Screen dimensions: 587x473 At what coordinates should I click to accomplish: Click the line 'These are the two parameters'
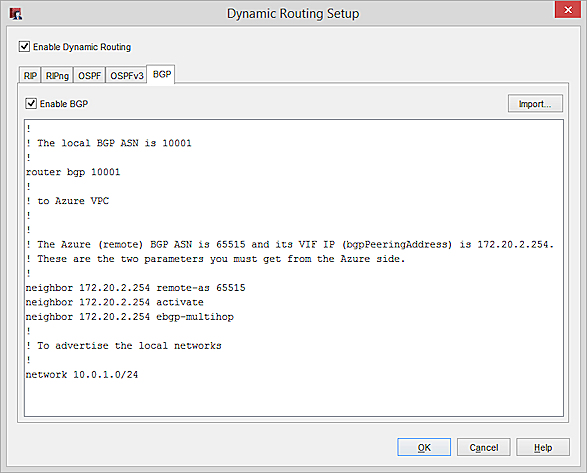pos(216,259)
